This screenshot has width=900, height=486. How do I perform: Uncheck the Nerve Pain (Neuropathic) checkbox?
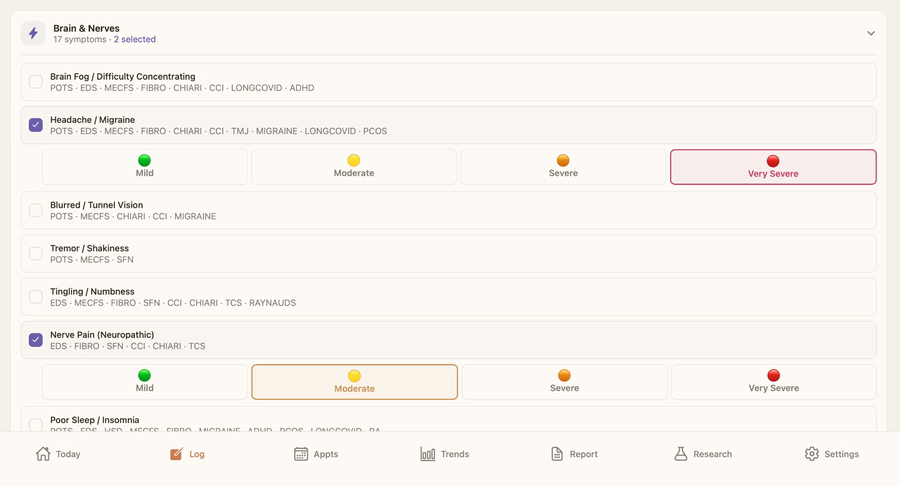36,340
